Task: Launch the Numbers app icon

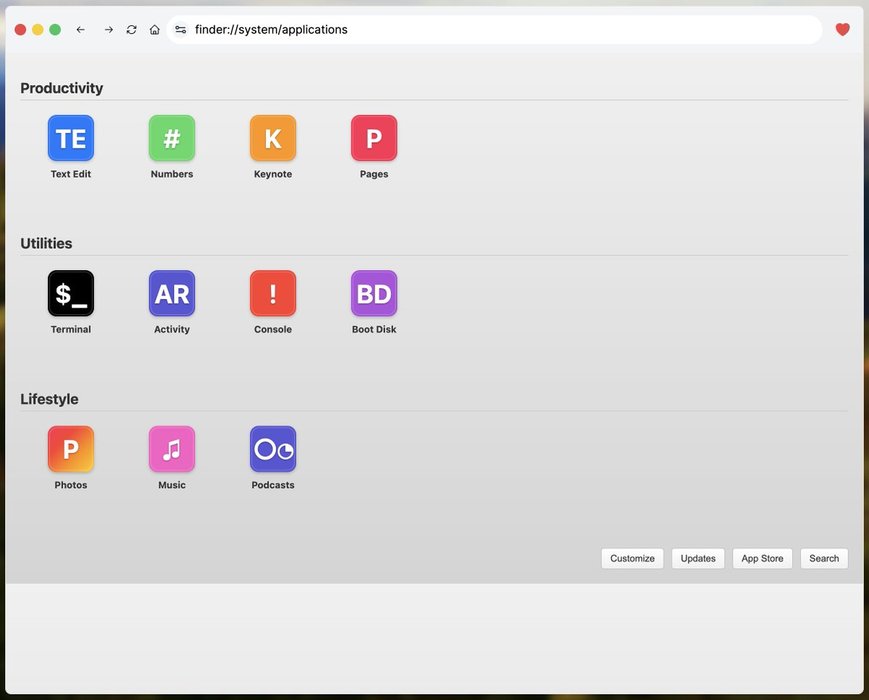Action: click(x=172, y=138)
